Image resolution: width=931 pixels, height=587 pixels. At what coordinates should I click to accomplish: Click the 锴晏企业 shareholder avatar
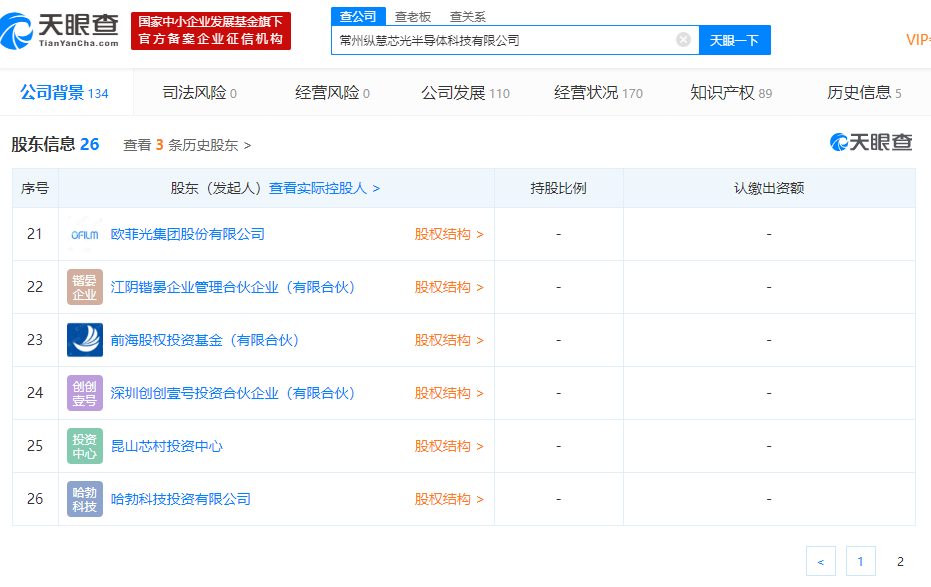pos(85,287)
